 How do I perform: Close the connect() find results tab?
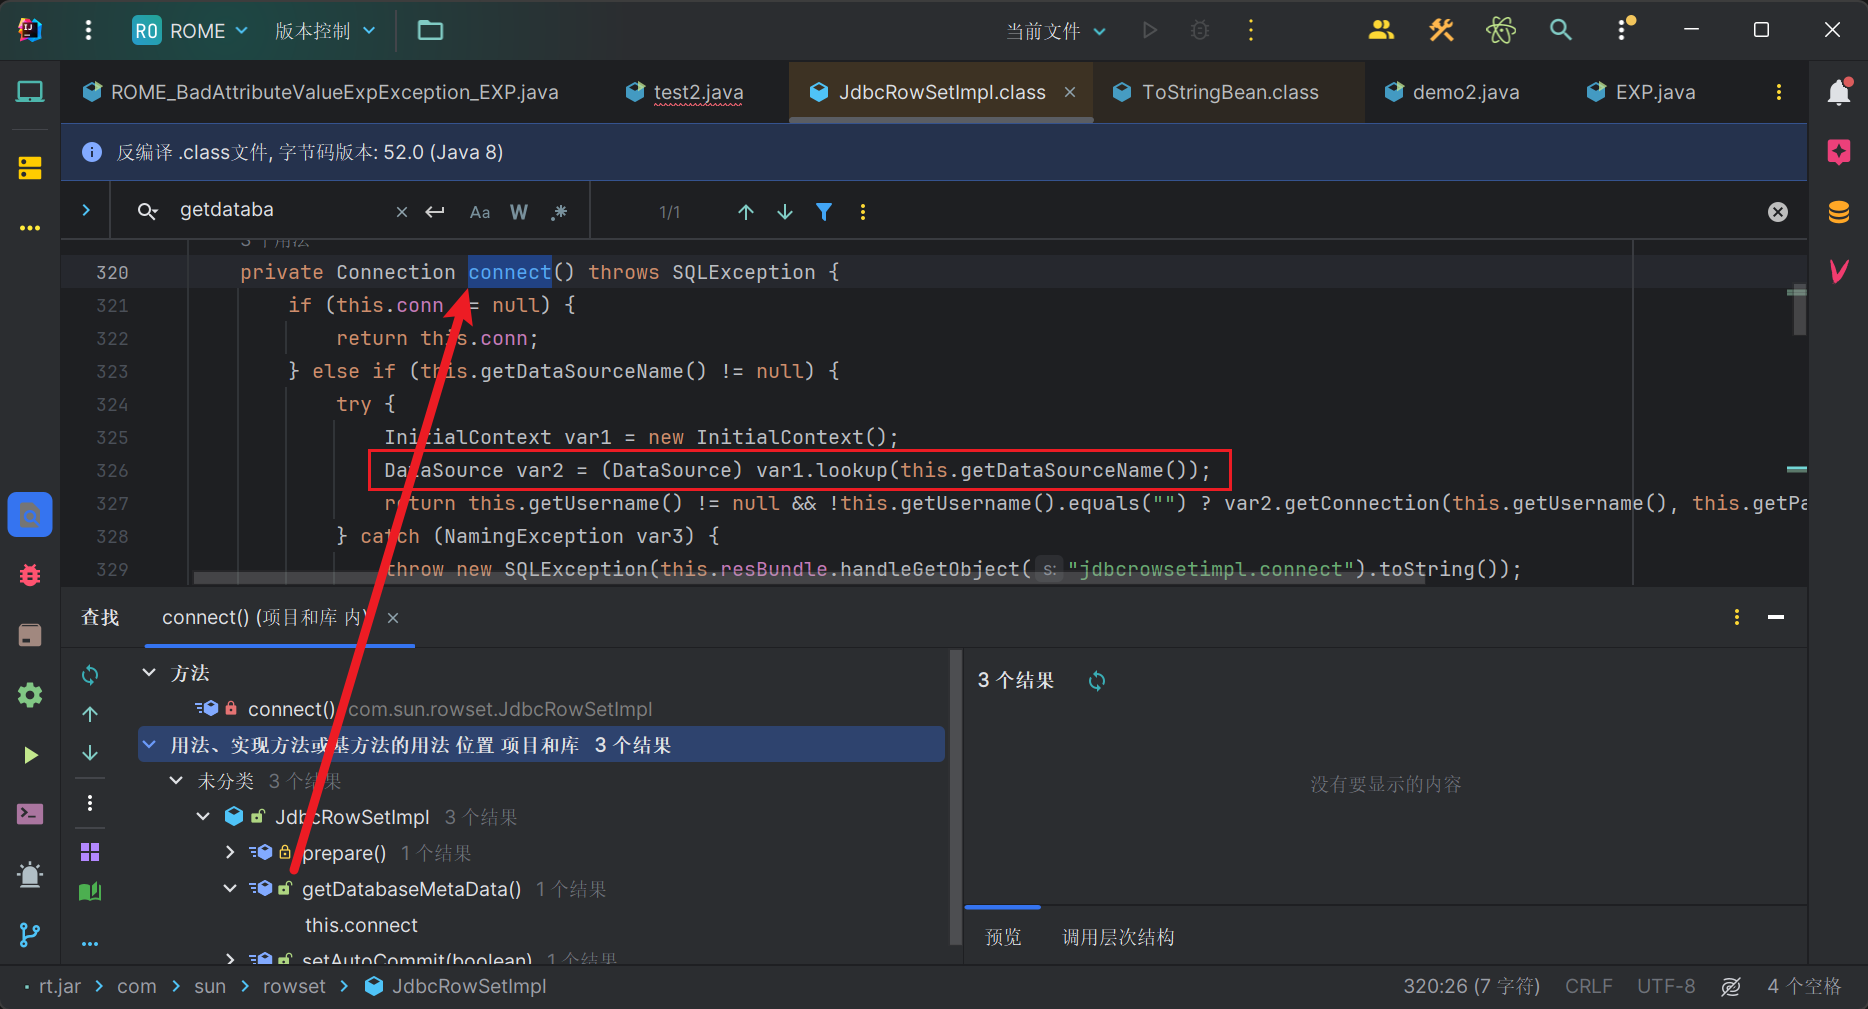[x=393, y=618]
